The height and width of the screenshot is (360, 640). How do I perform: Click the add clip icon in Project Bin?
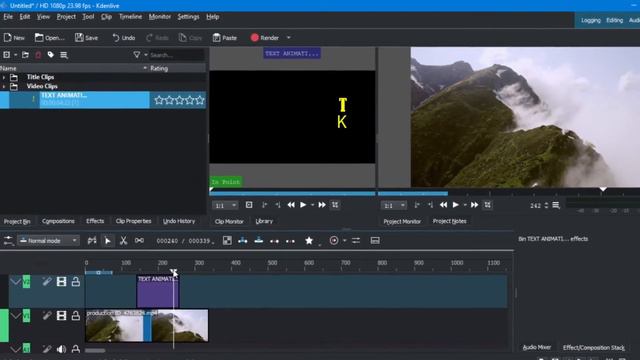click(7, 55)
